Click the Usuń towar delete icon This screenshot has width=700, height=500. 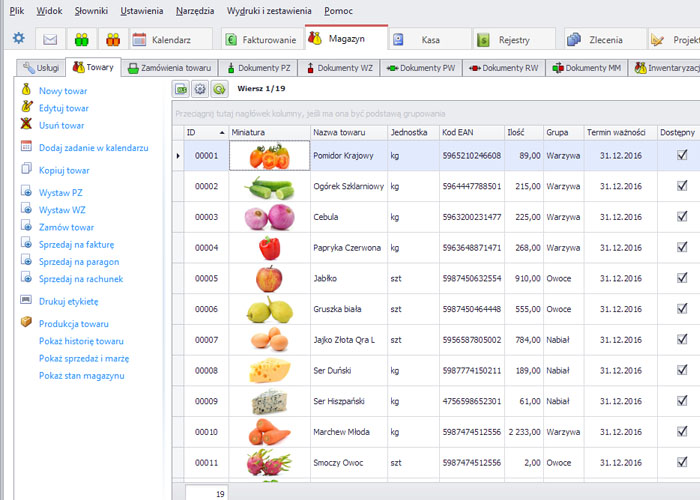27,126
